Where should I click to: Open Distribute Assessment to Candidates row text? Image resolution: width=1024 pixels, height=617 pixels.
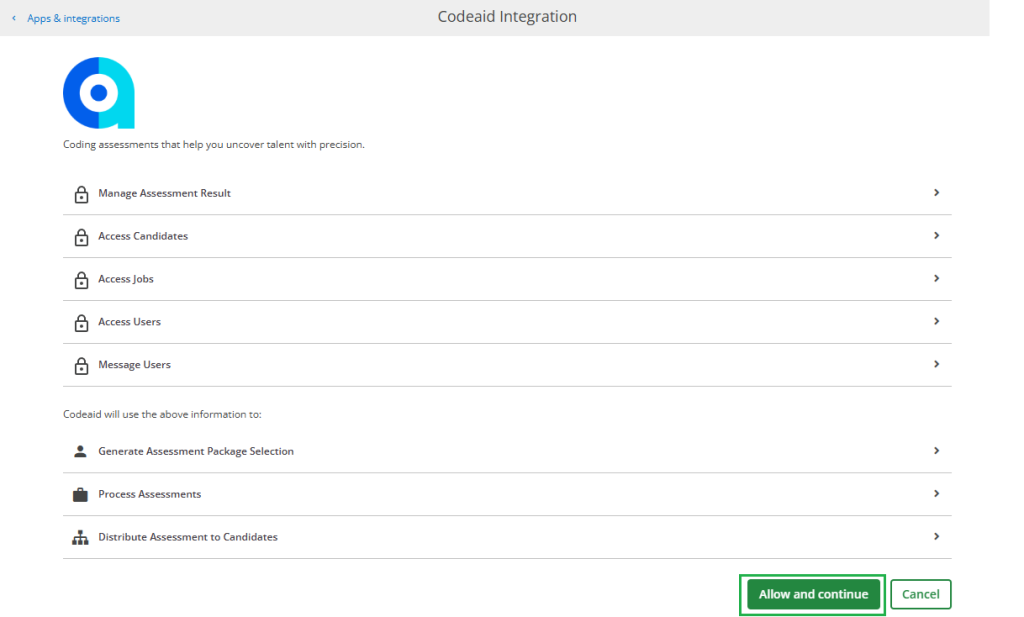click(187, 537)
